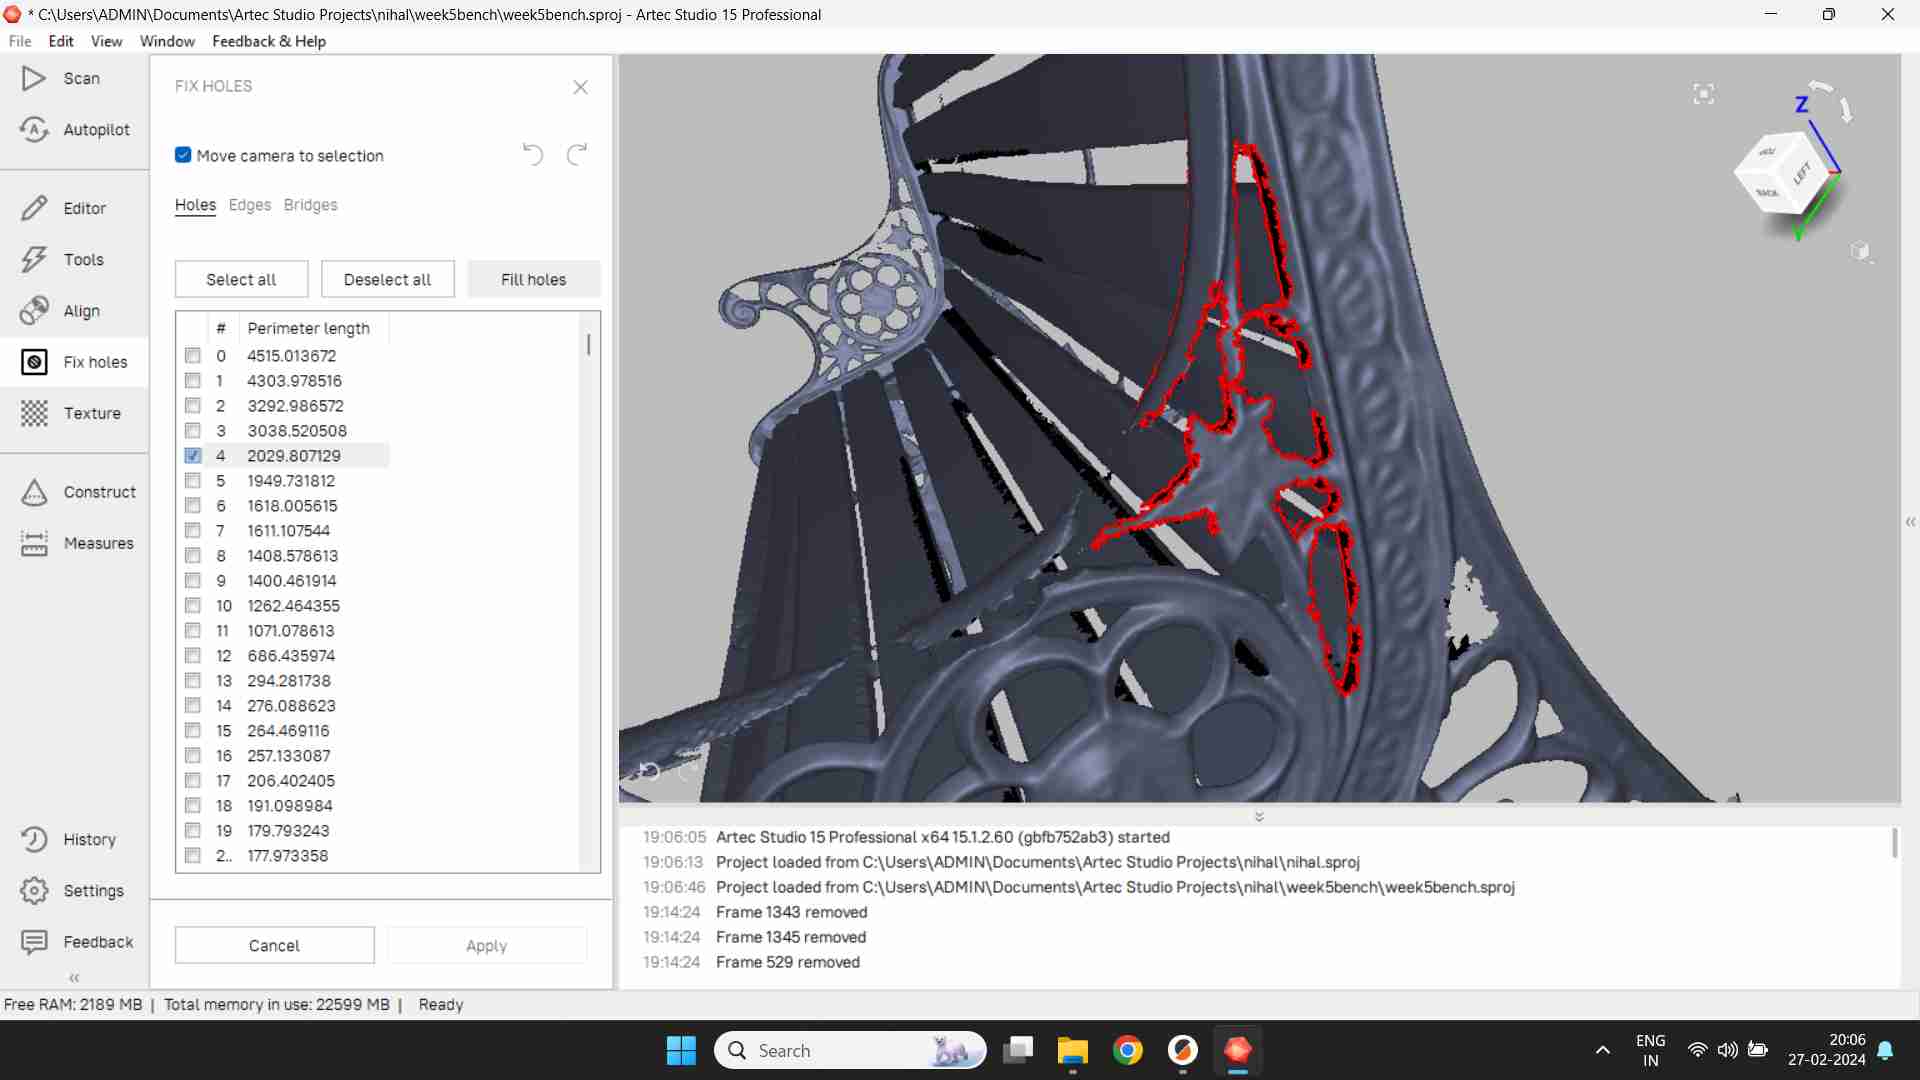Open the Feedback & Help menu

click(x=269, y=41)
